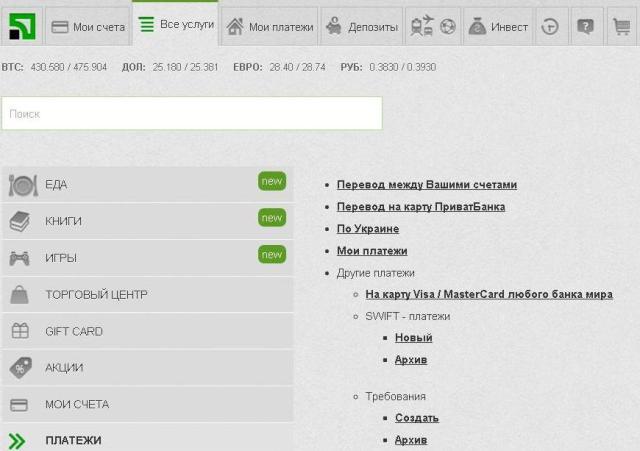Open the КНИГИ category
Viewport: 640px width, 451px height.
click(x=148, y=221)
